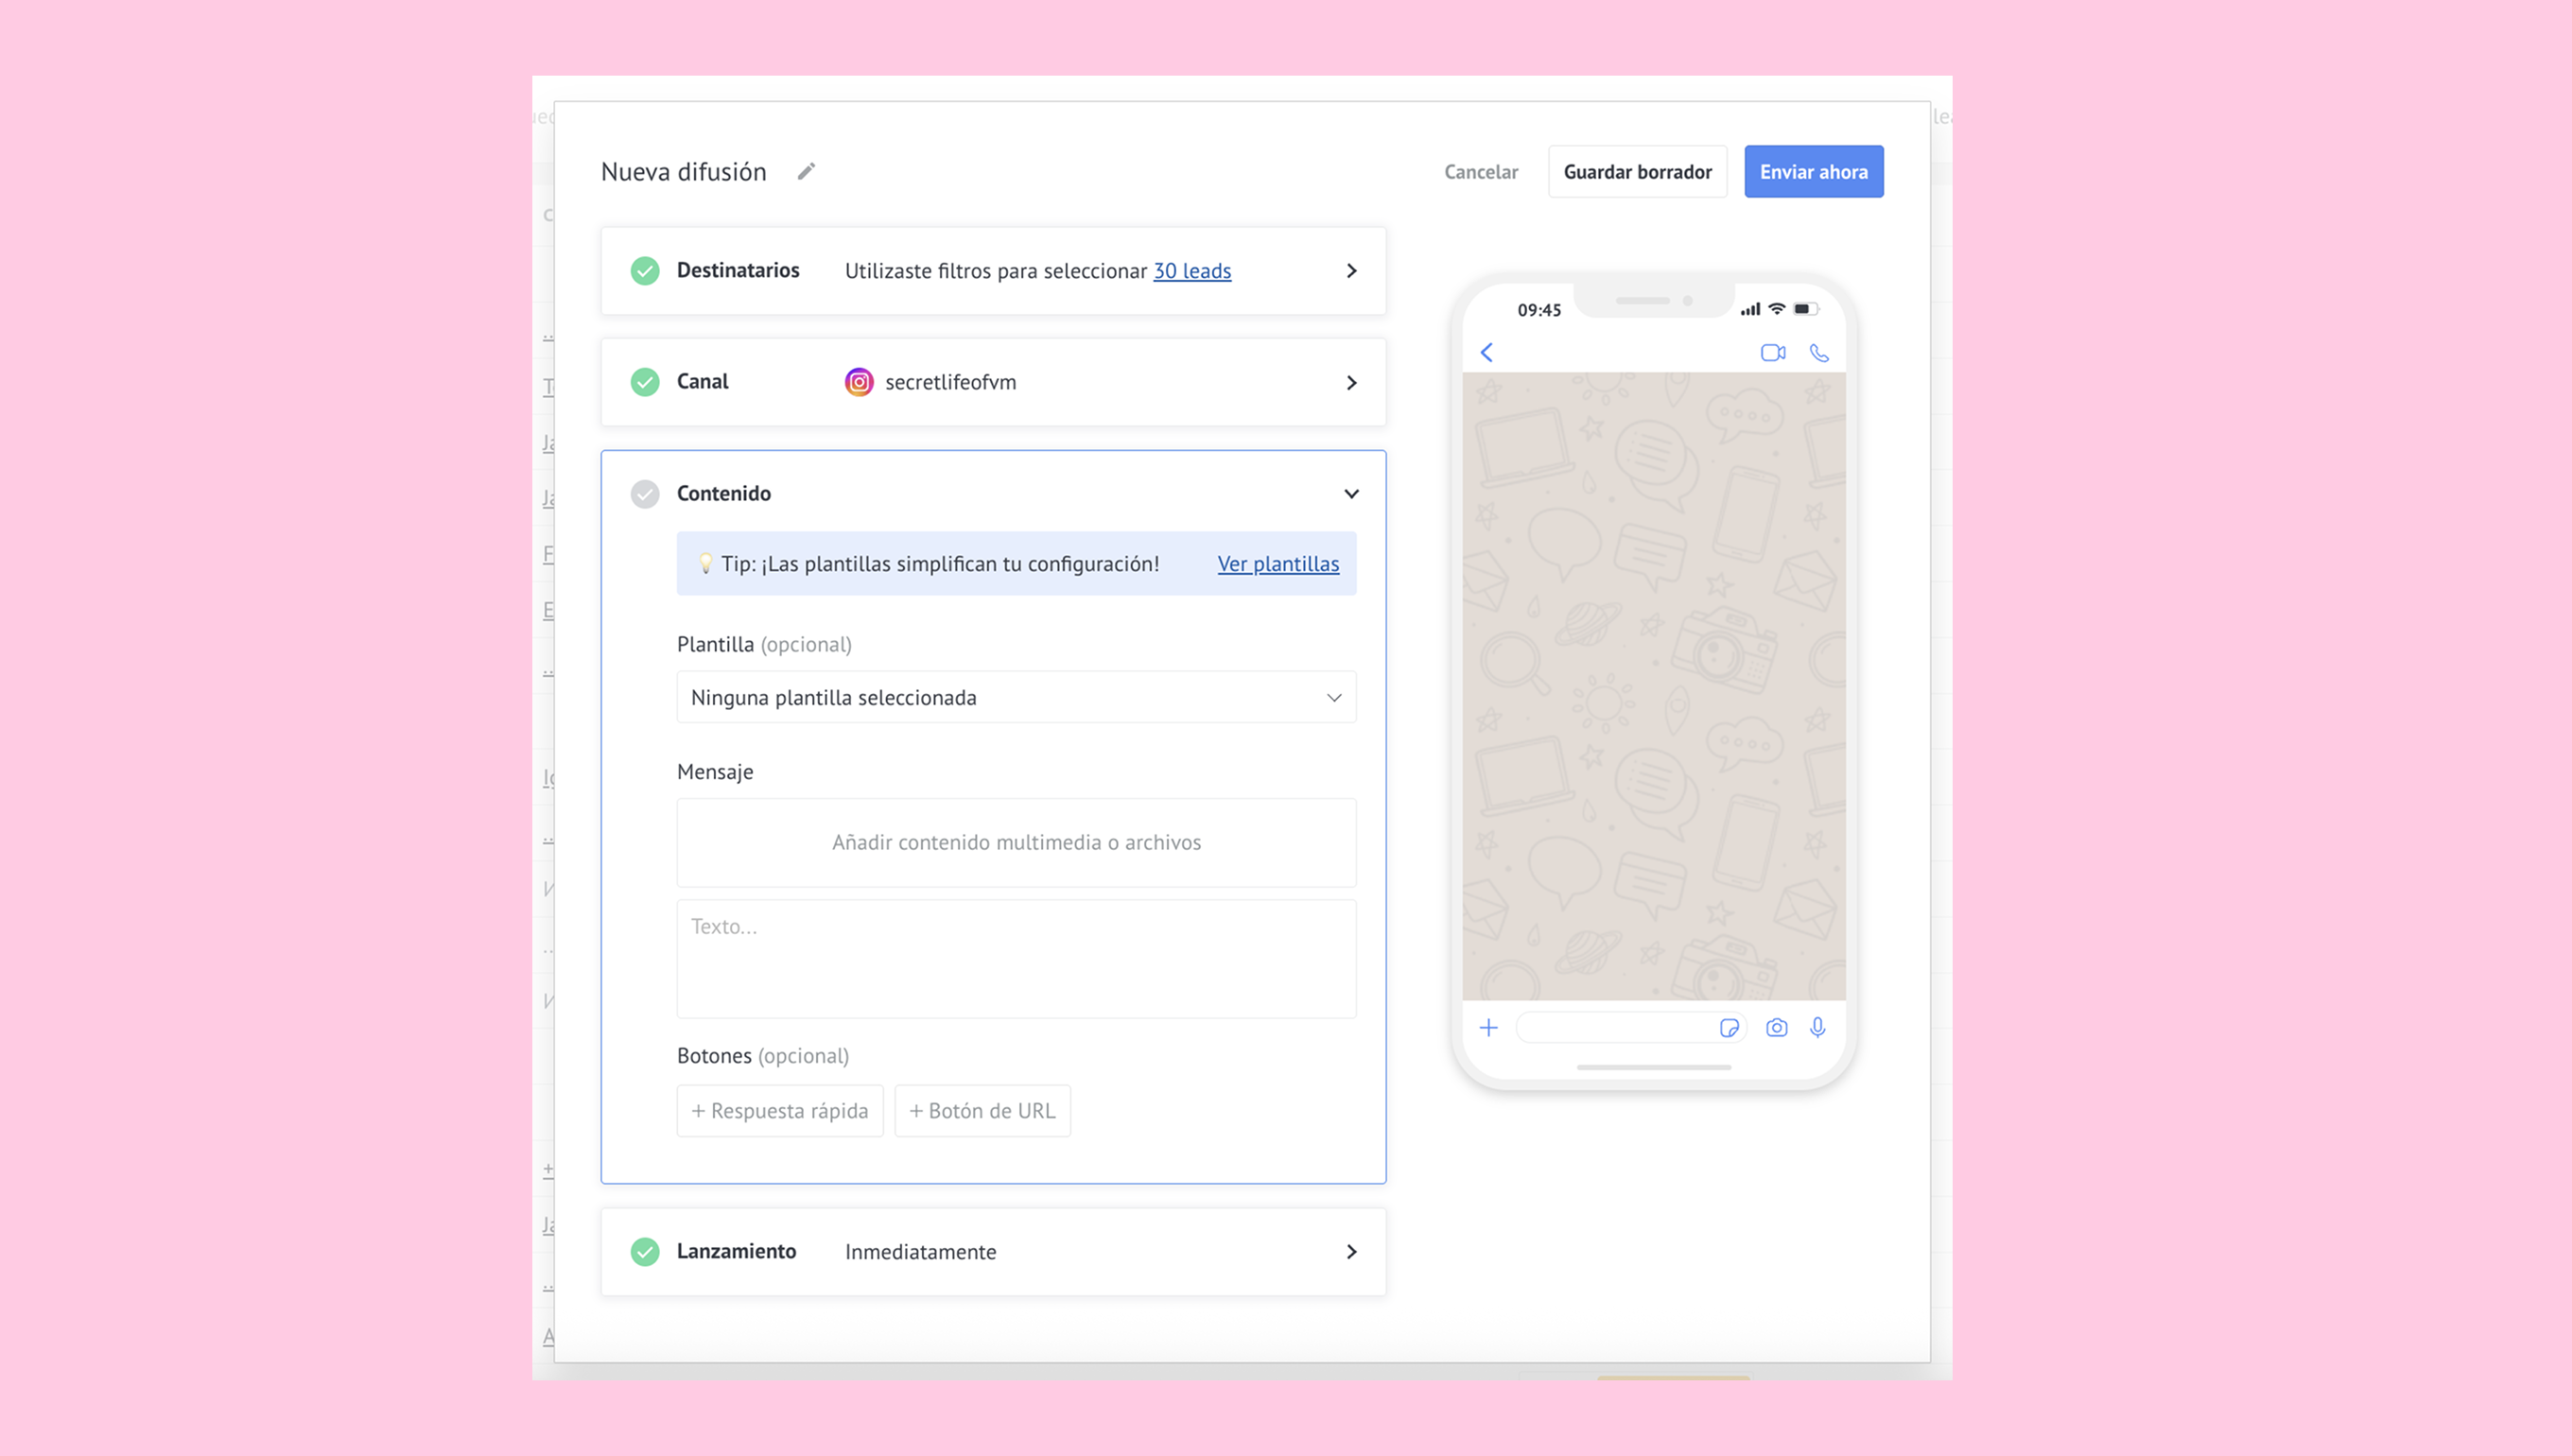
Task: Open the 30 leads link
Action: click(1192, 271)
